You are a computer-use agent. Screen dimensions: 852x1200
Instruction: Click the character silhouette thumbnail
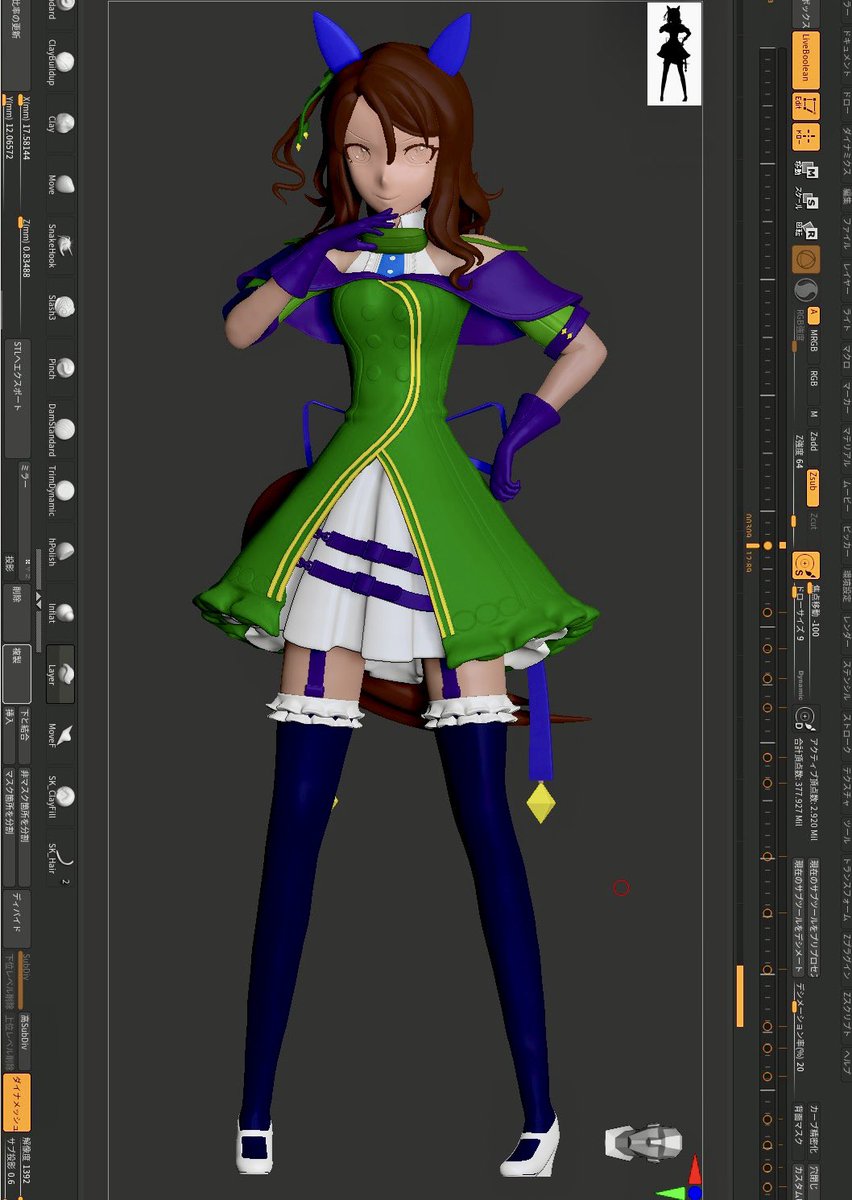[x=674, y=54]
